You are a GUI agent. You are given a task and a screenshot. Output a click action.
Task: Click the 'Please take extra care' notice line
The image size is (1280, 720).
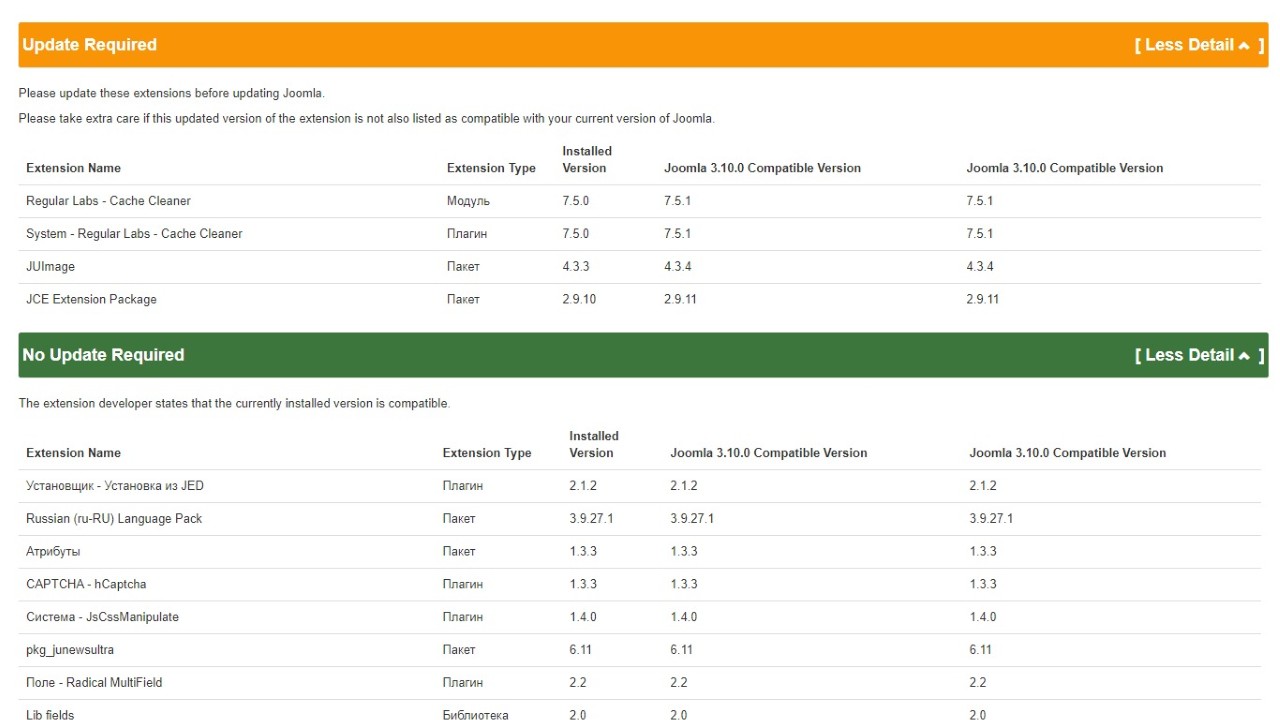coord(366,118)
